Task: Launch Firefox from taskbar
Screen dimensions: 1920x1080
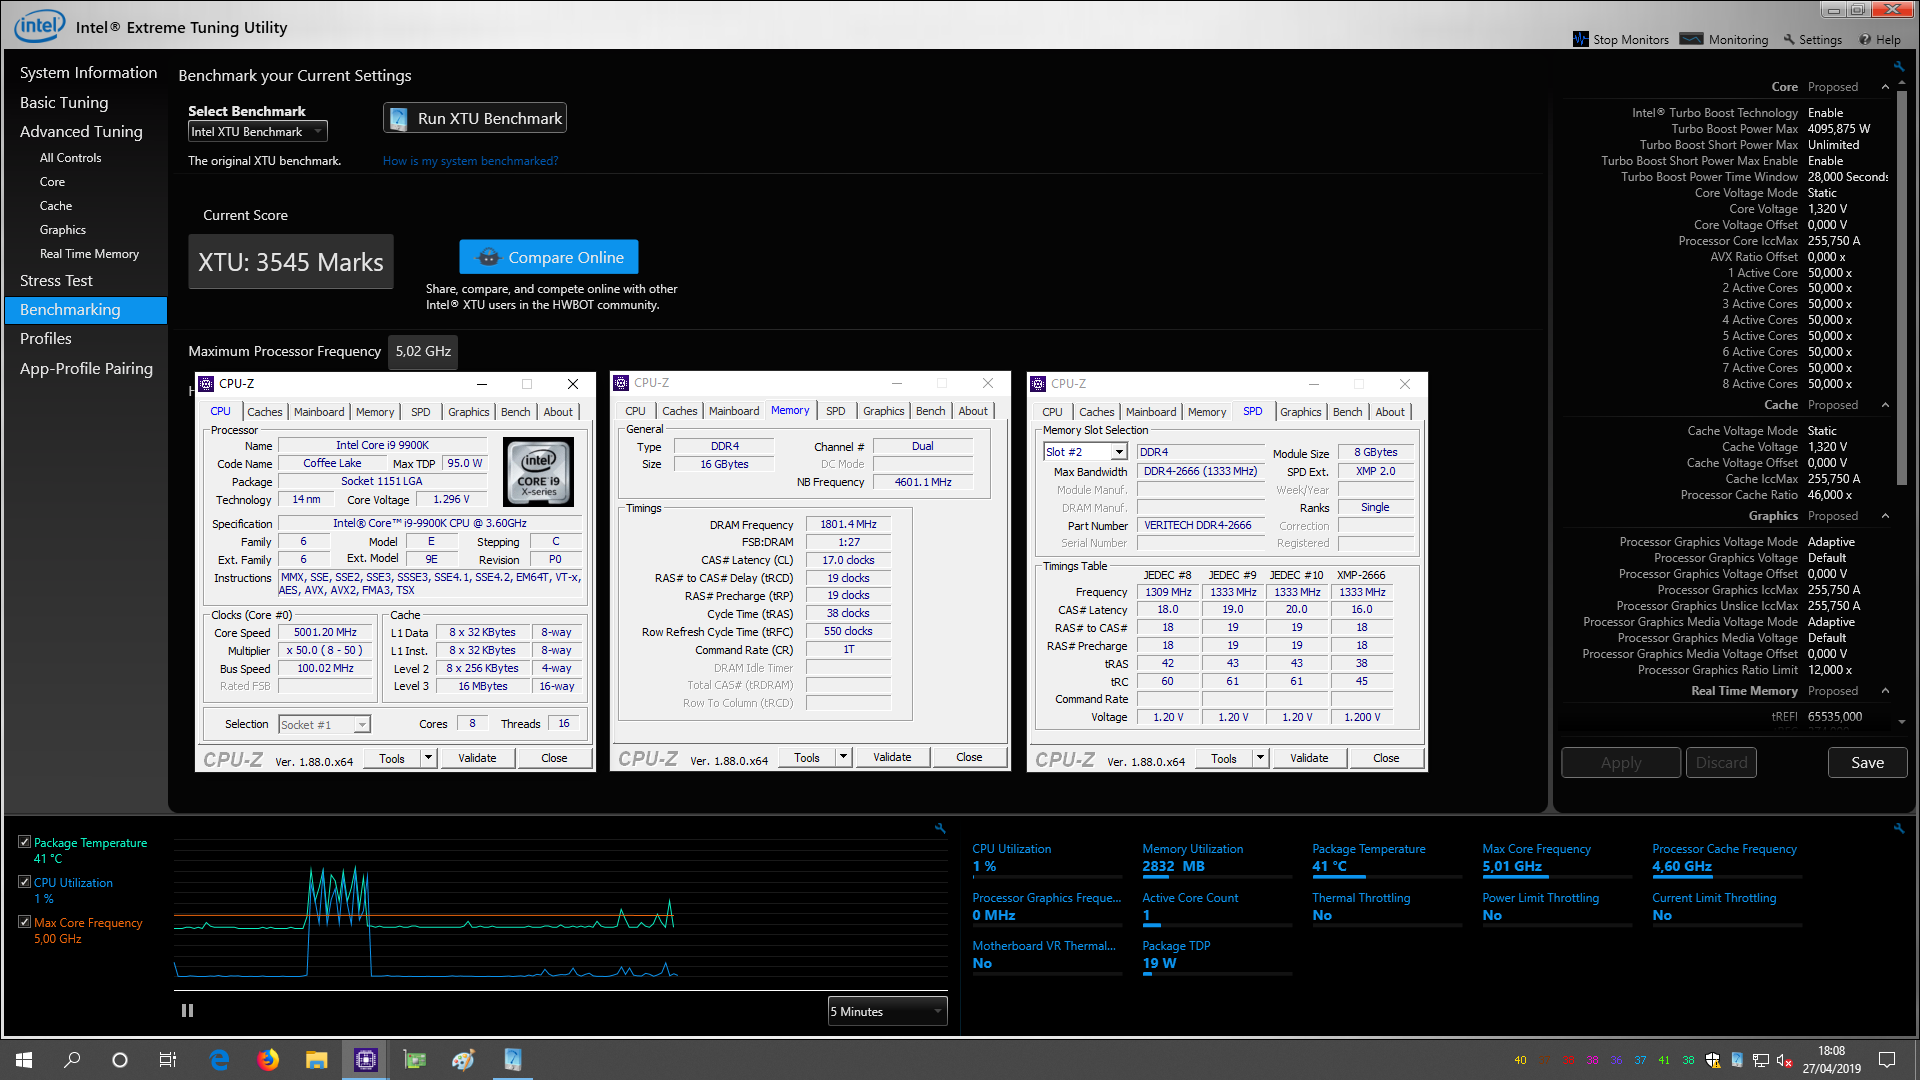Action: [x=268, y=1060]
